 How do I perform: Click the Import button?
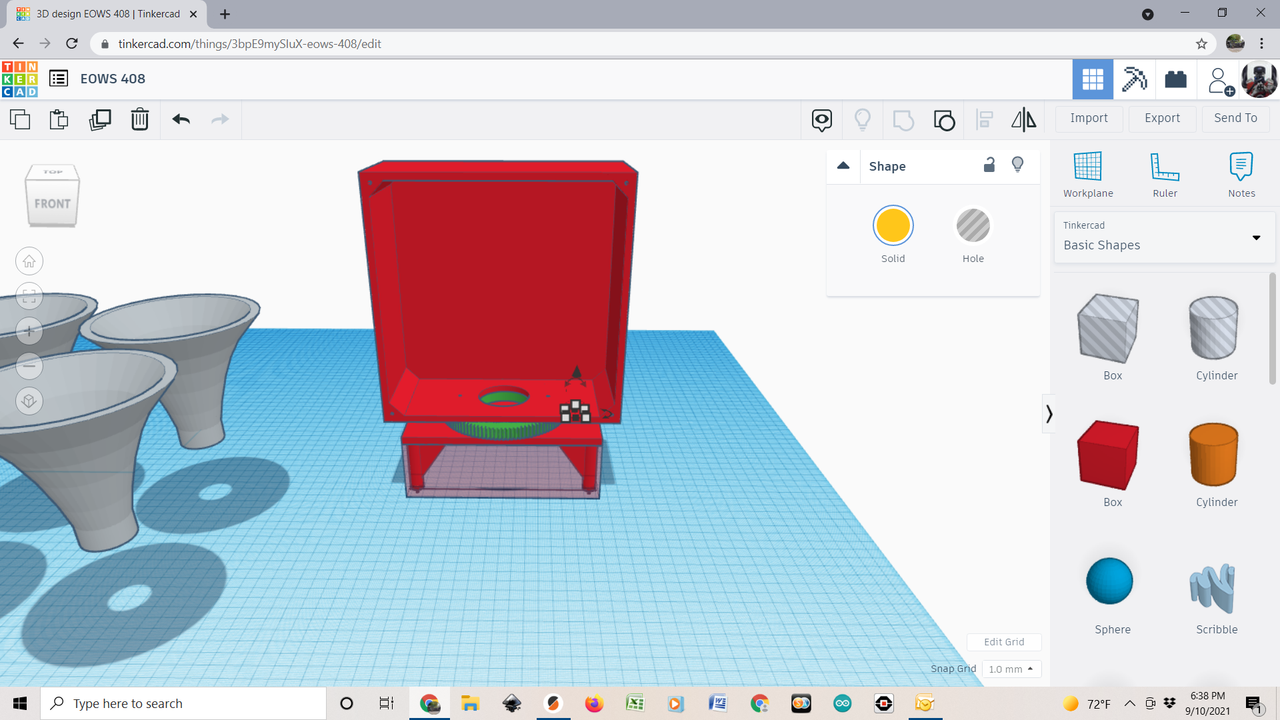[1089, 118]
